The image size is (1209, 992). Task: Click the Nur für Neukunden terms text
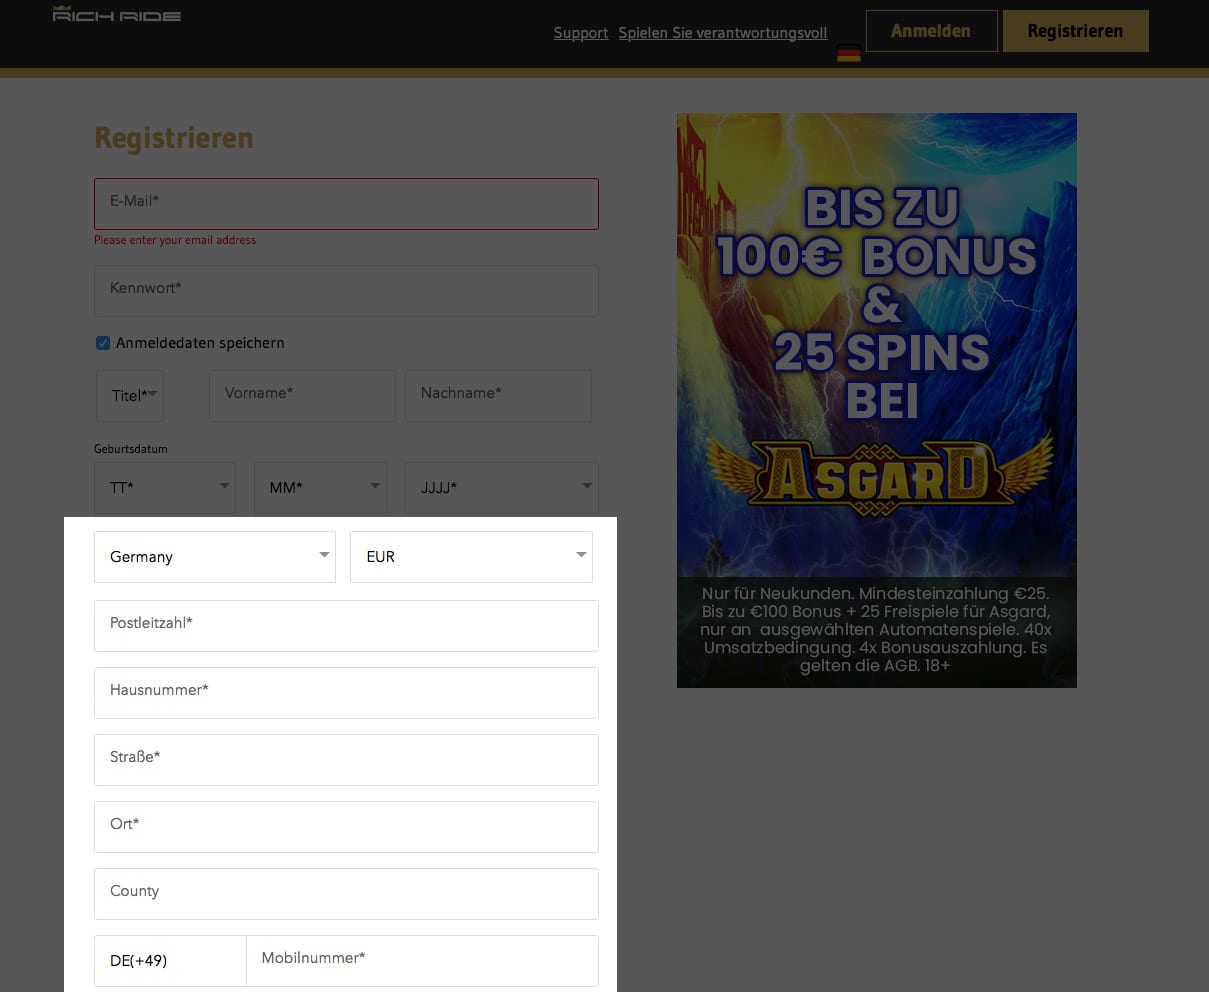point(876,629)
